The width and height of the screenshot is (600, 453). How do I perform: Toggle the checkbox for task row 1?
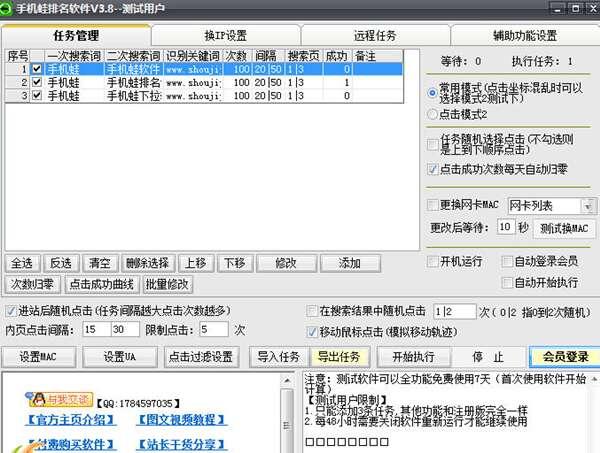(x=37, y=69)
